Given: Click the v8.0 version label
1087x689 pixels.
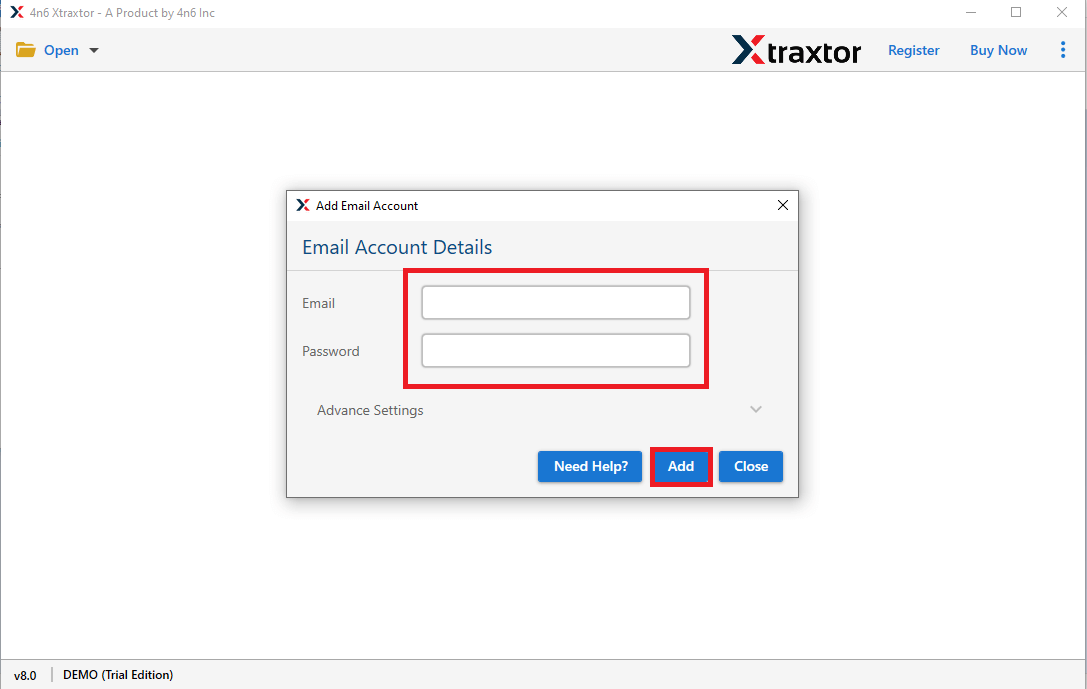Looking at the screenshot, I should click(x=26, y=674).
